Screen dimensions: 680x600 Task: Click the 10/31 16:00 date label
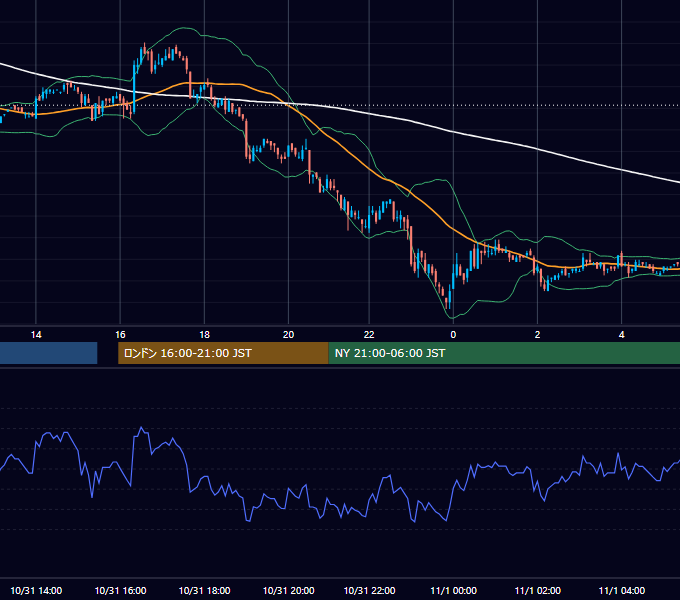tap(120, 590)
